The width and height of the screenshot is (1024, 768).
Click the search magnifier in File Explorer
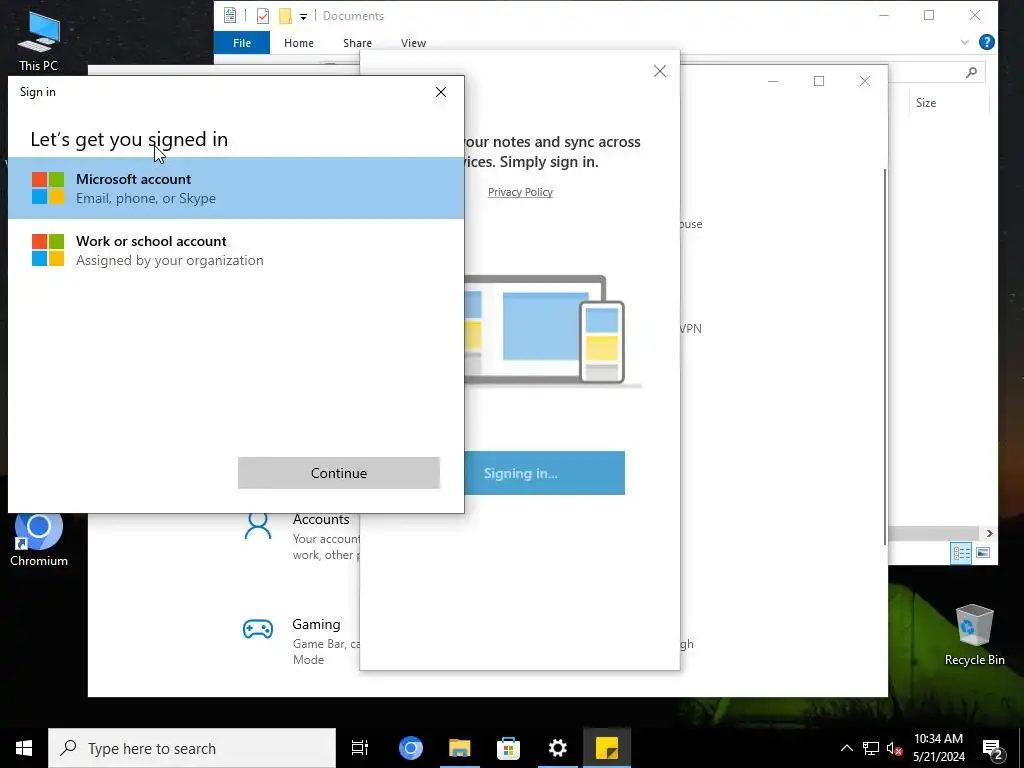[x=971, y=72]
